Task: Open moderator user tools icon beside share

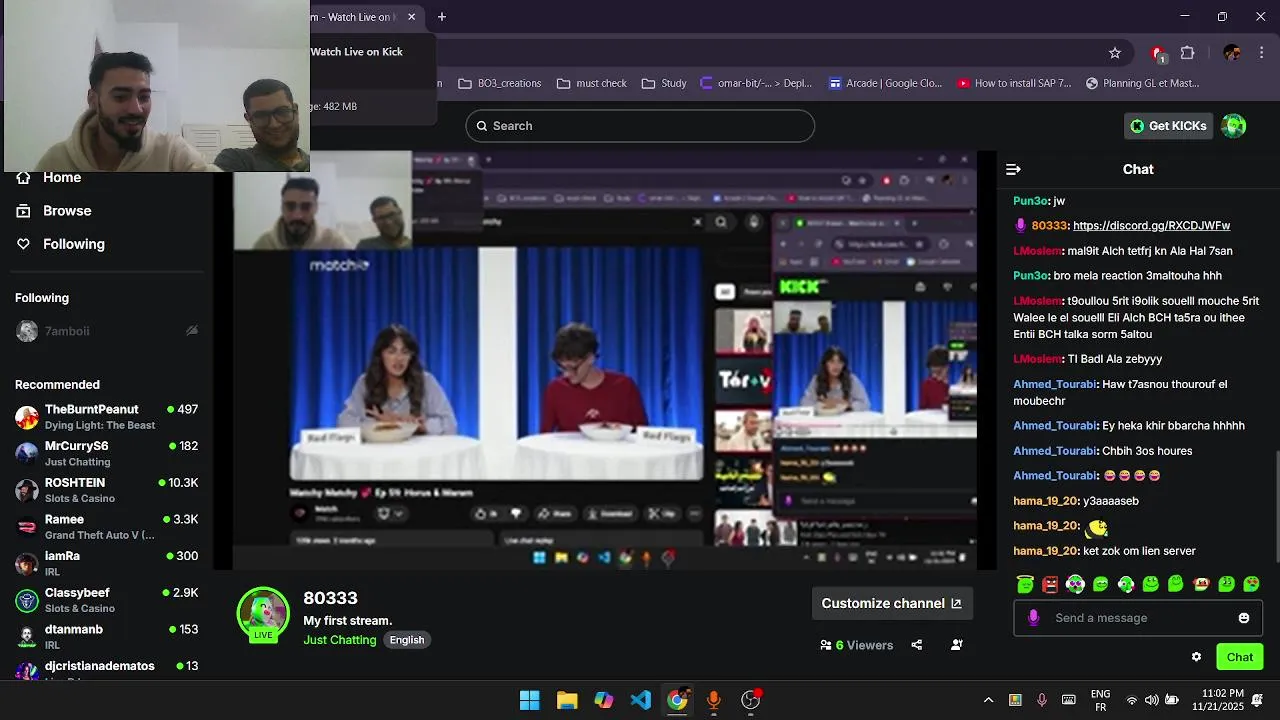Action: click(956, 645)
